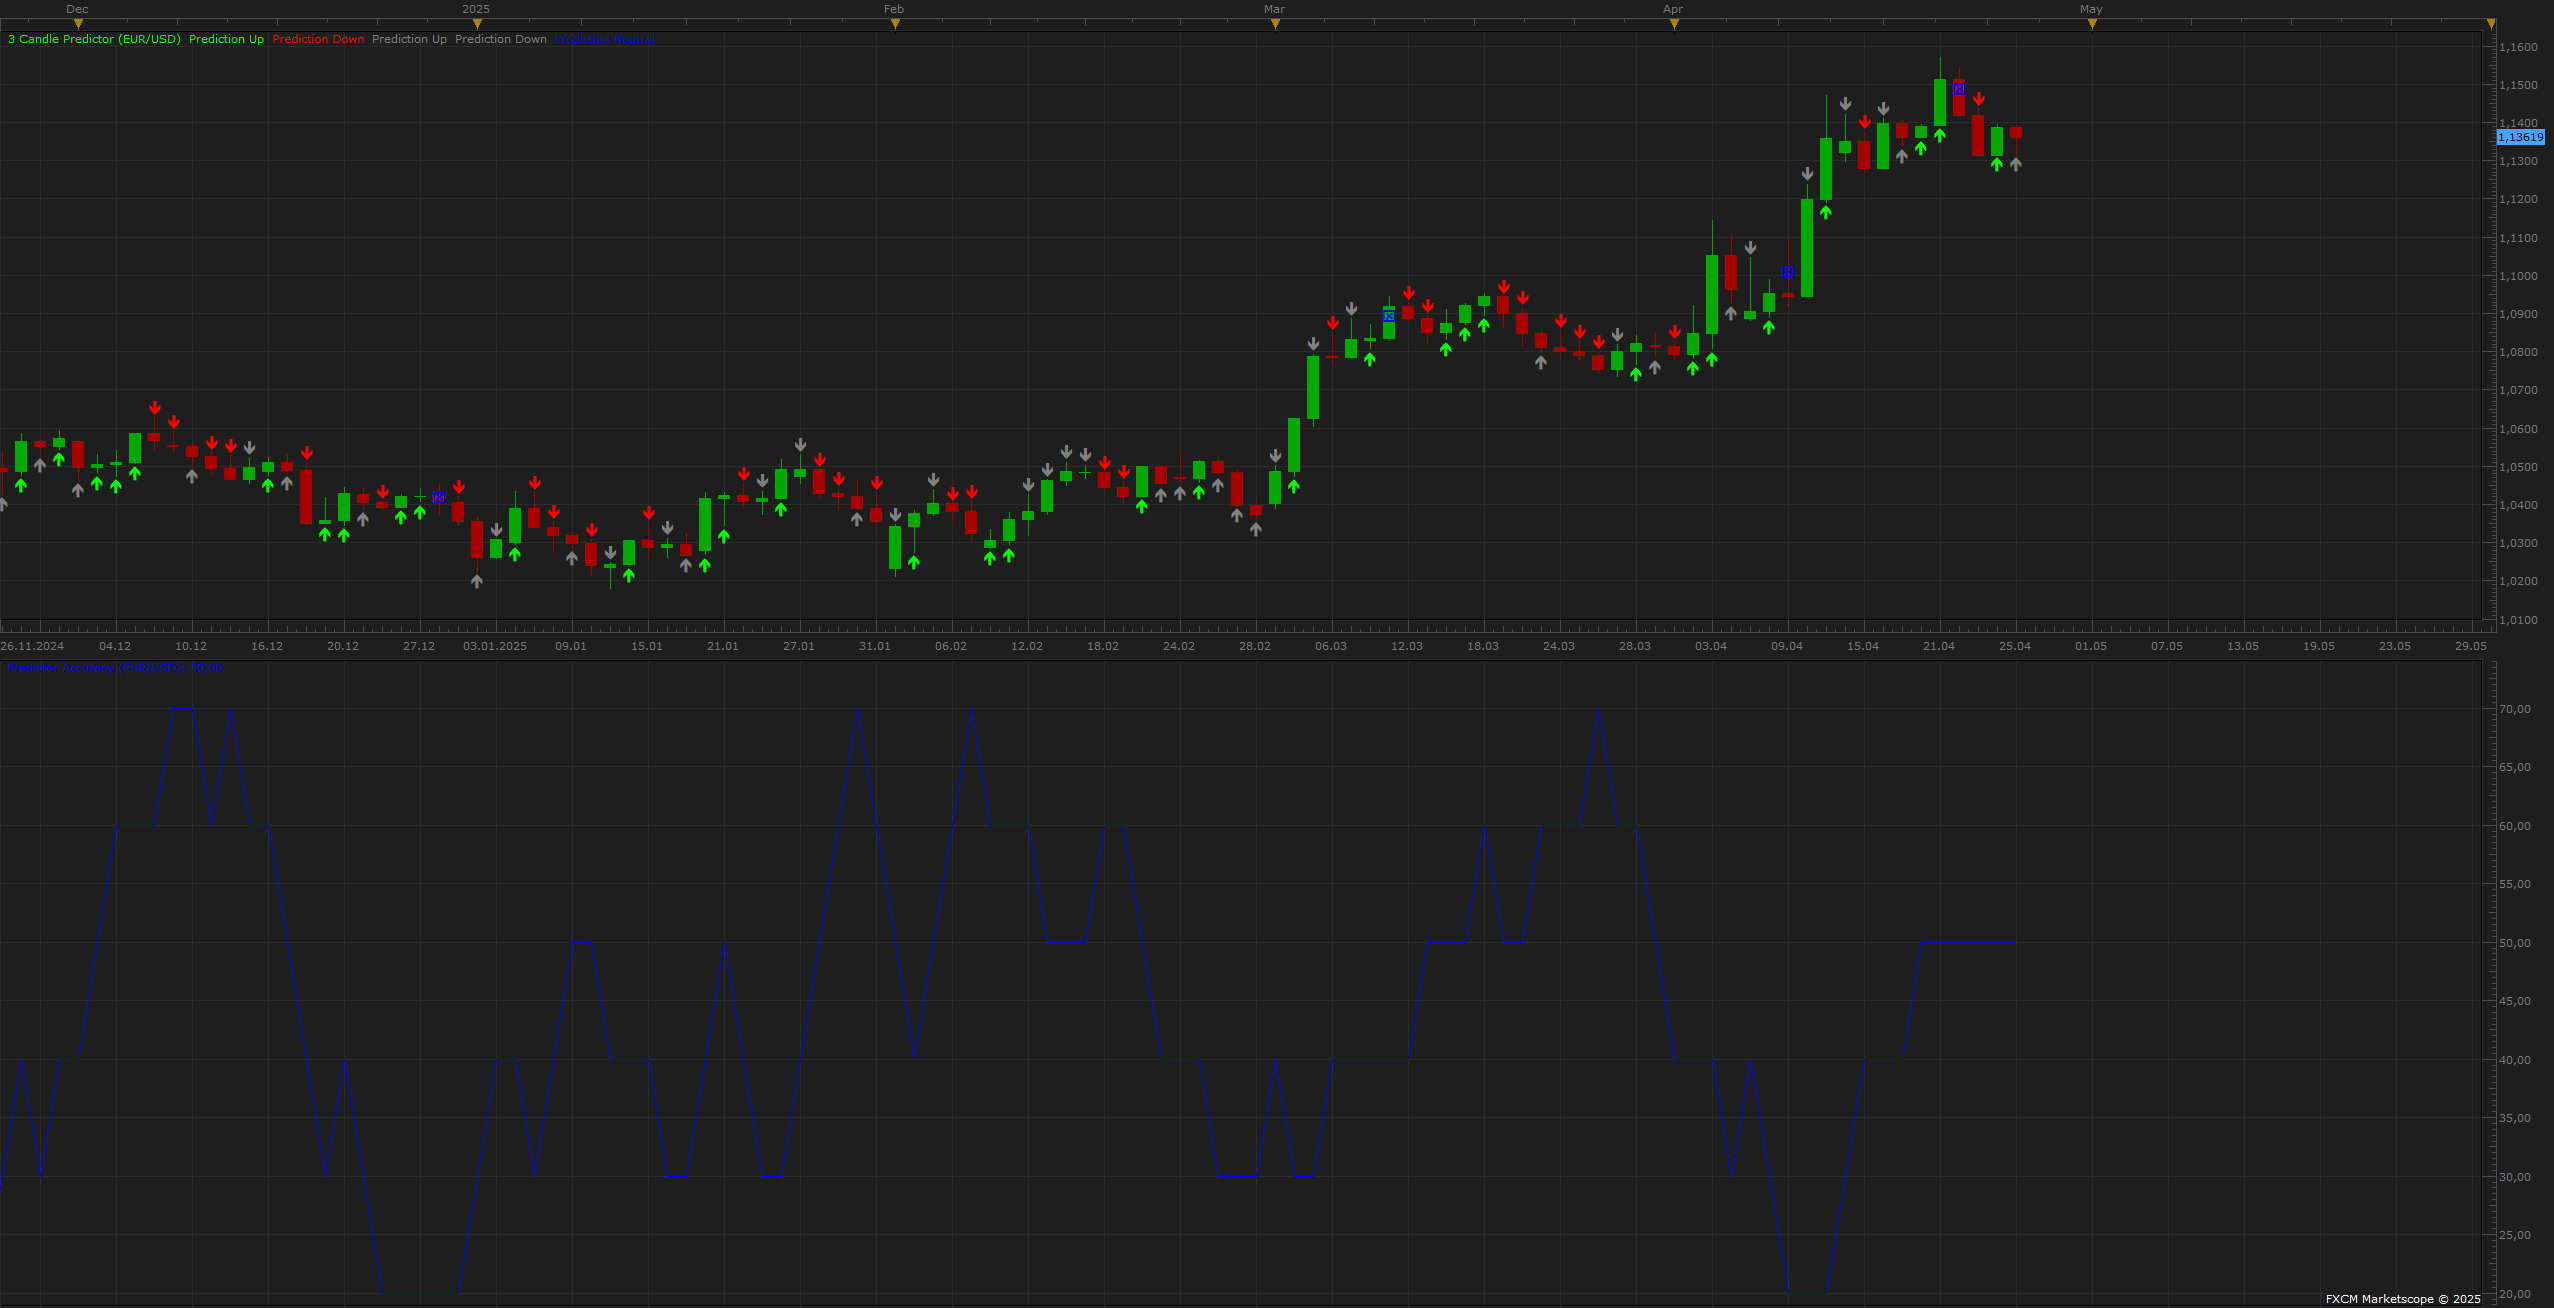
Task: Click the 2025 year triangle marker
Action: 476,24
